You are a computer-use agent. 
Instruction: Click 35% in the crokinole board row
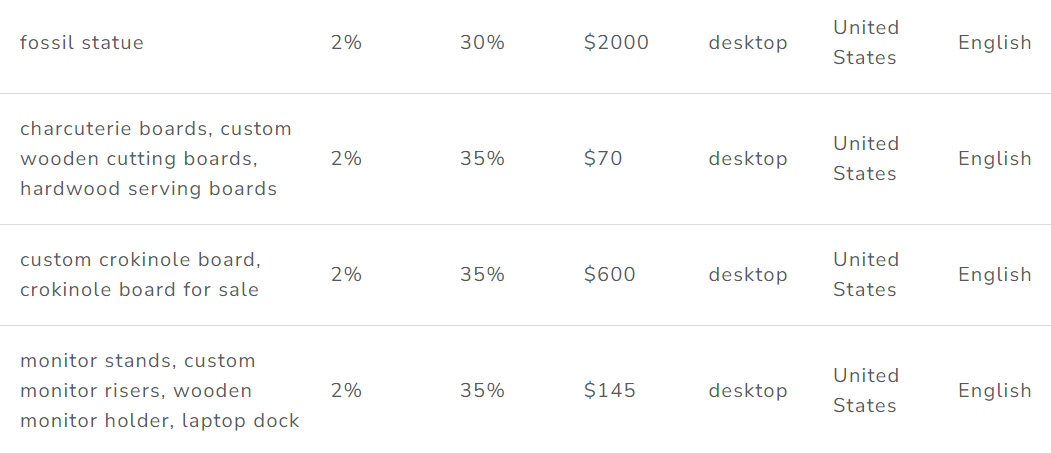pos(482,275)
